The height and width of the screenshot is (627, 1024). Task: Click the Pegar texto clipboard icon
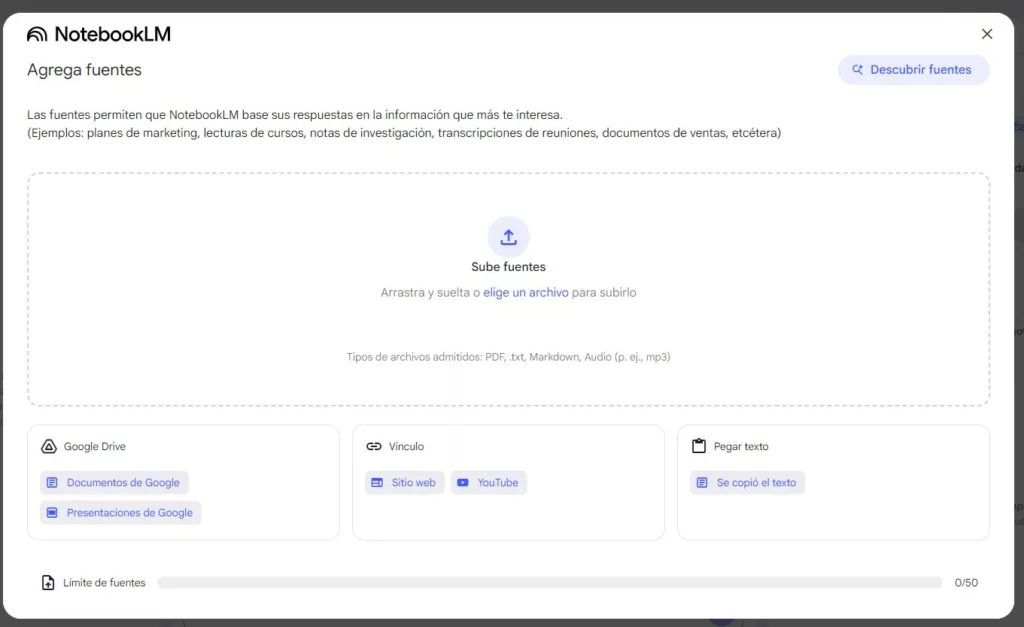699,446
